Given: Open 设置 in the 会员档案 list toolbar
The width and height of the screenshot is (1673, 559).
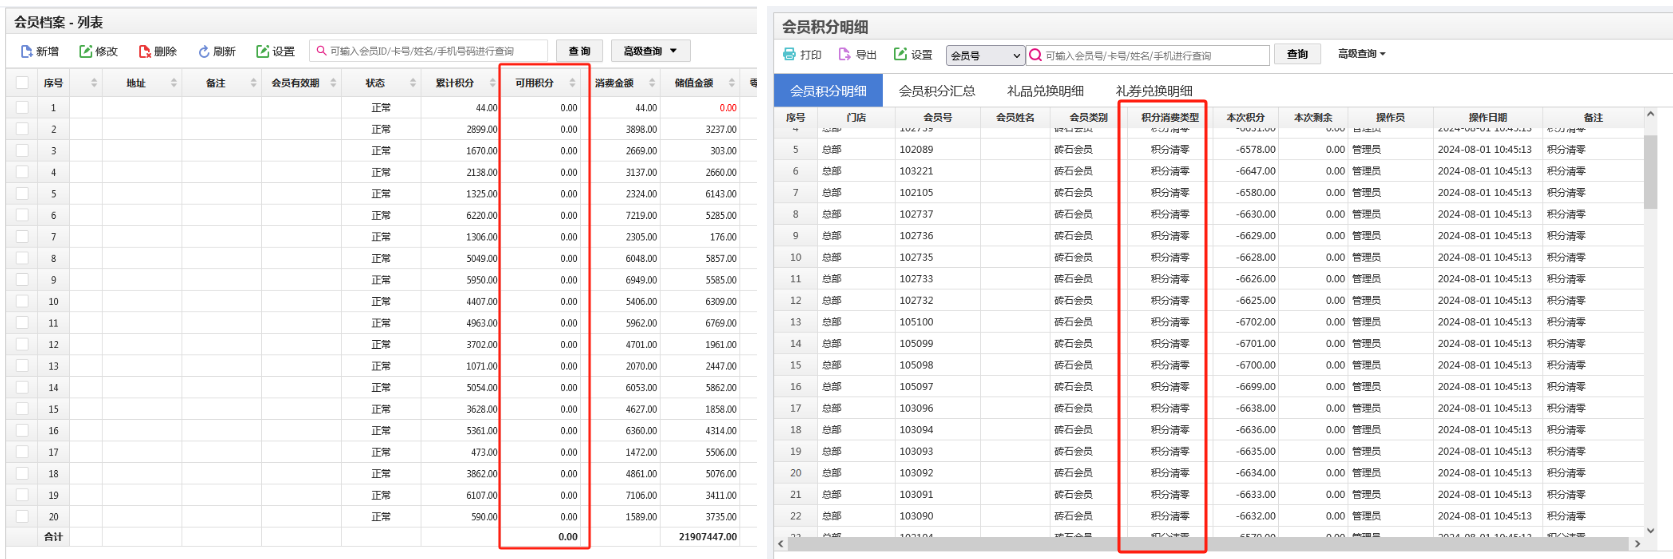Looking at the screenshot, I should [x=276, y=51].
